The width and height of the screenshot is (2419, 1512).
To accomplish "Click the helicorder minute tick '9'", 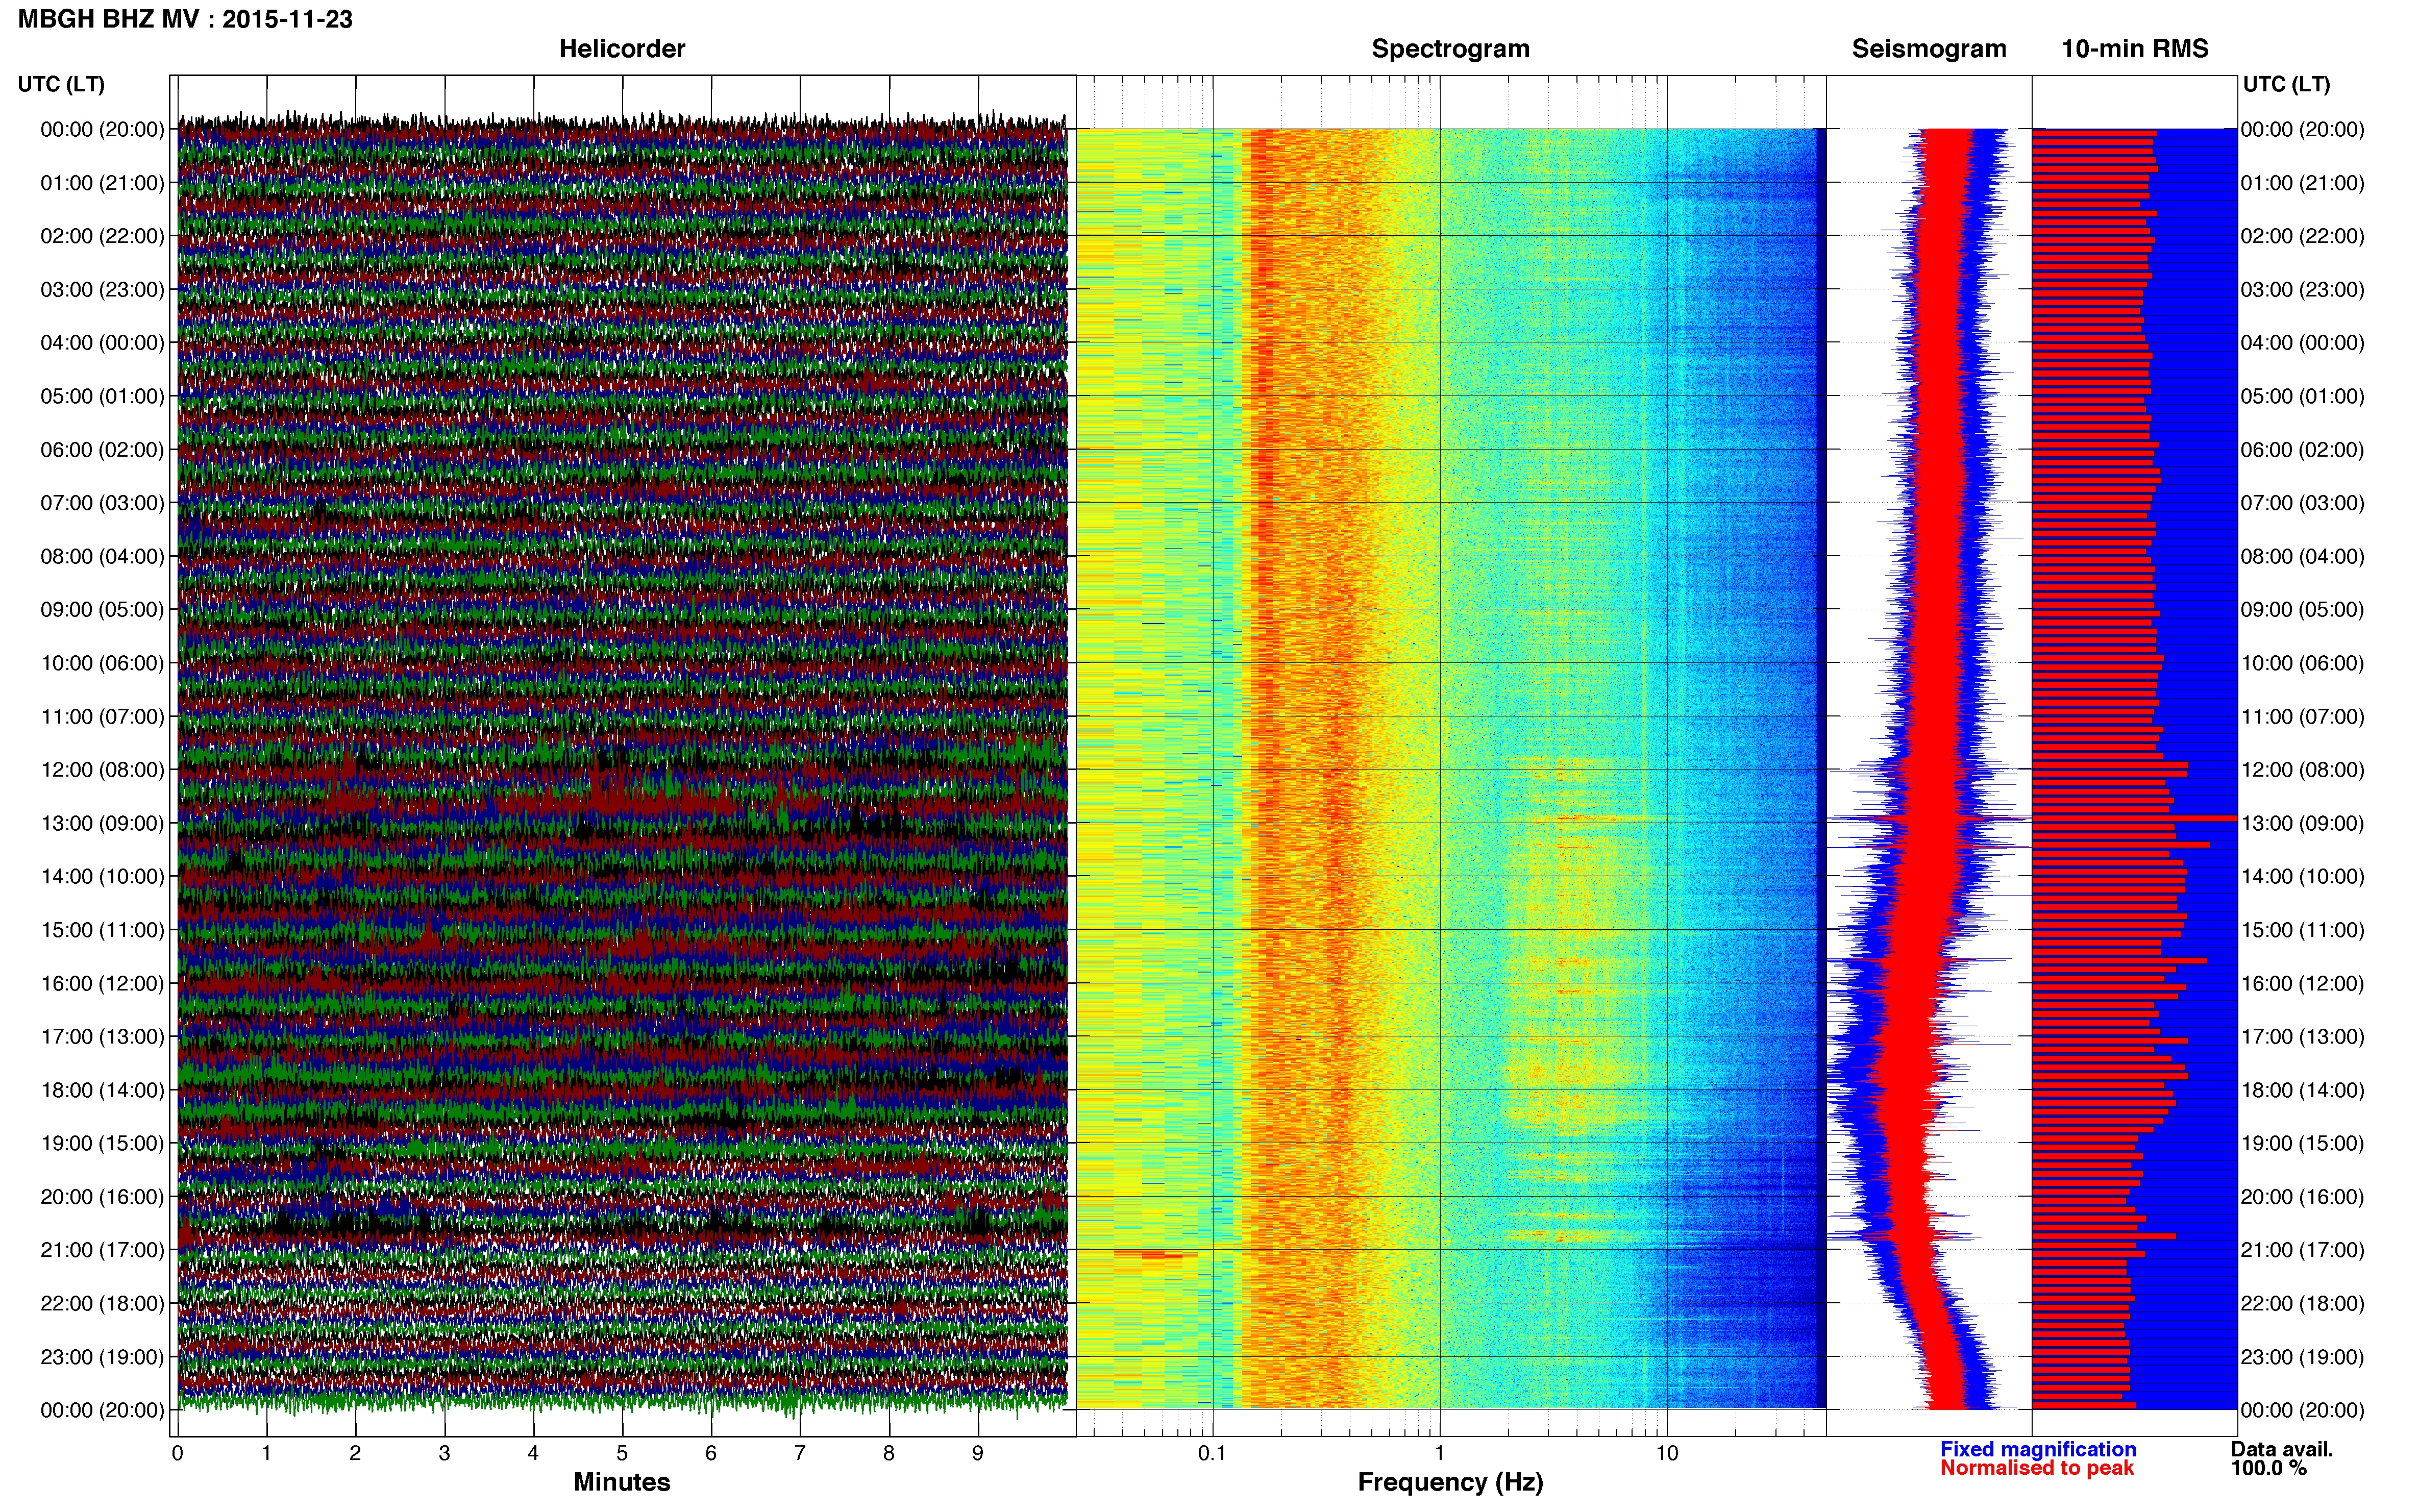I will [977, 1454].
